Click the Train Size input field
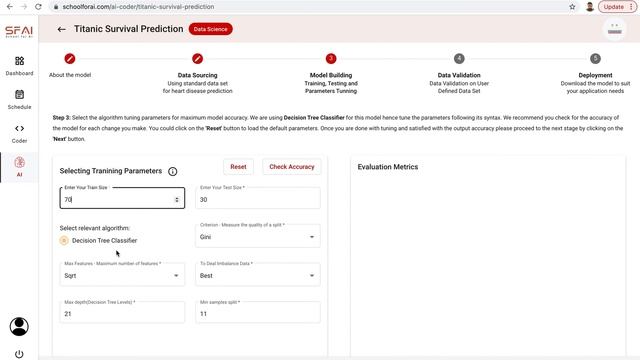Screen dimensions: 640x360 click(122, 198)
